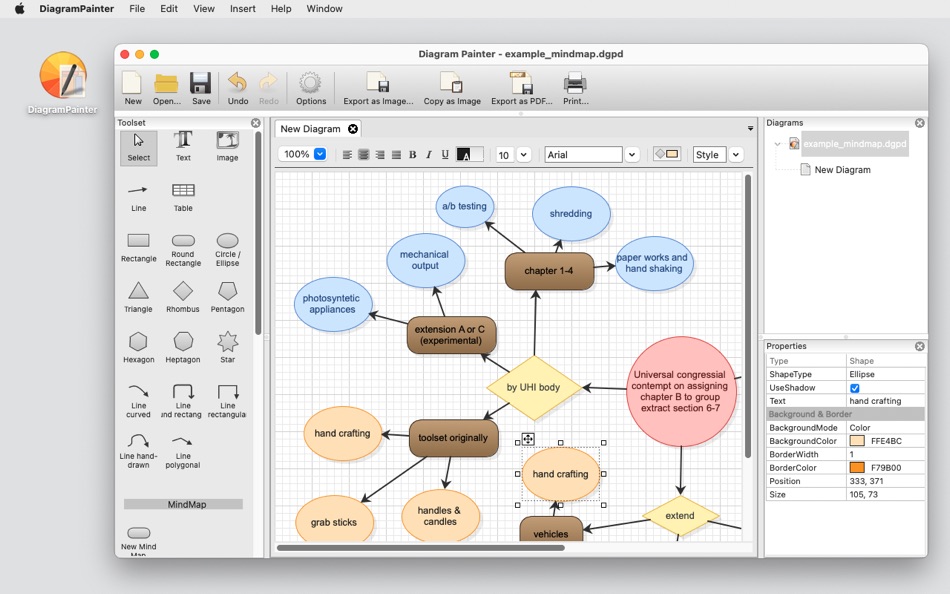Align text right

click(x=380, y=155)
